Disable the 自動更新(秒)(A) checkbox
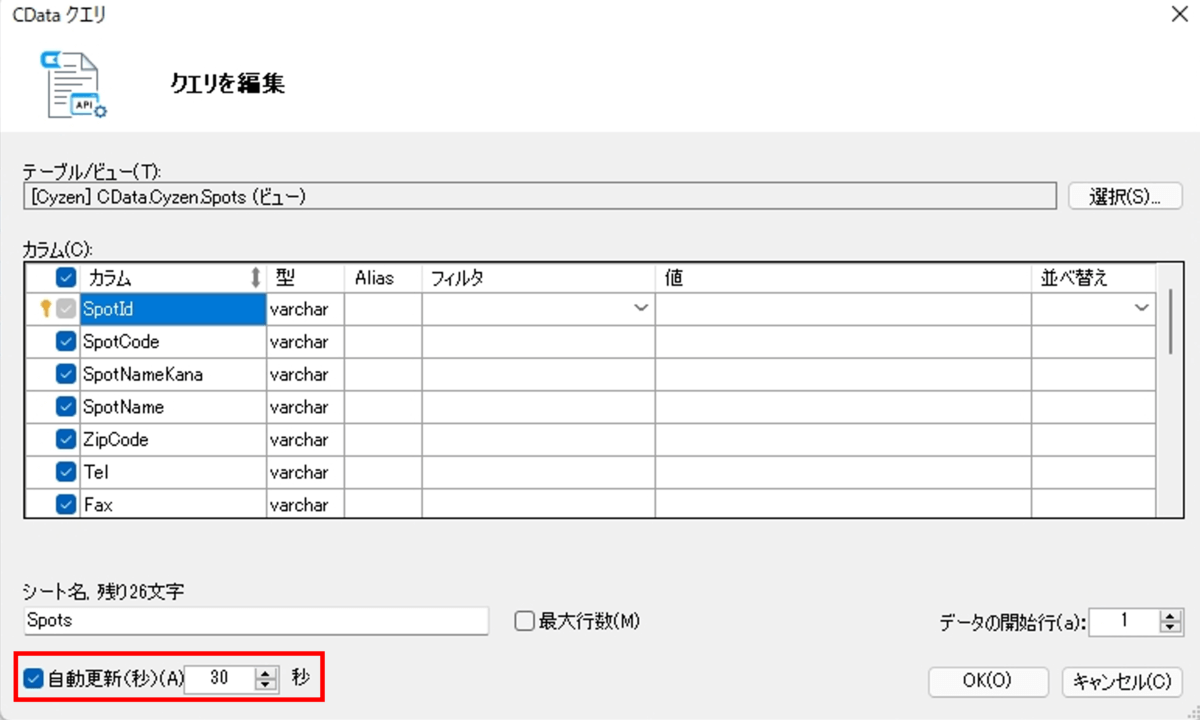 tap(33, 679)
